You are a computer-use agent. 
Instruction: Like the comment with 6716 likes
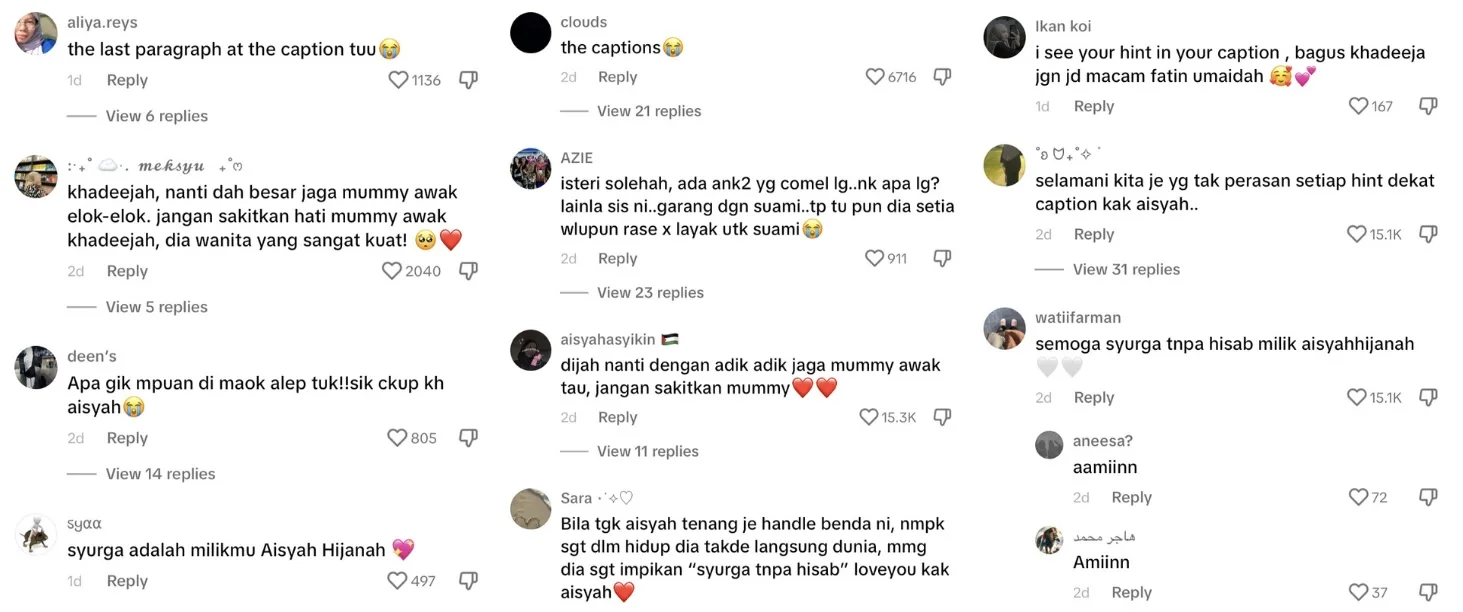tap(875, 77)
